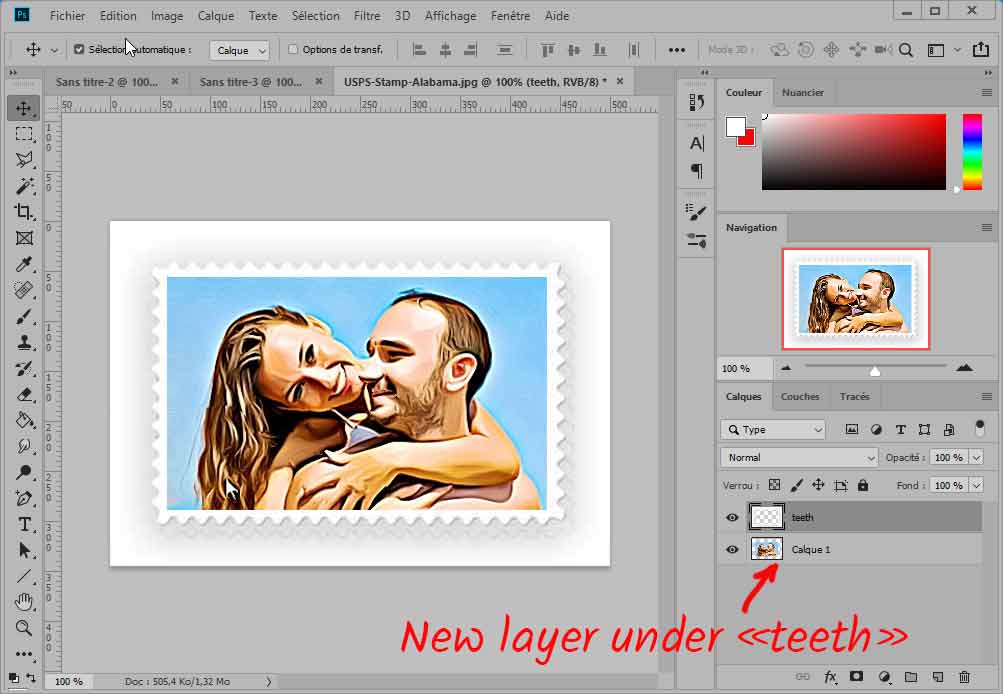Open the Calques panel menu

point(986,397)
